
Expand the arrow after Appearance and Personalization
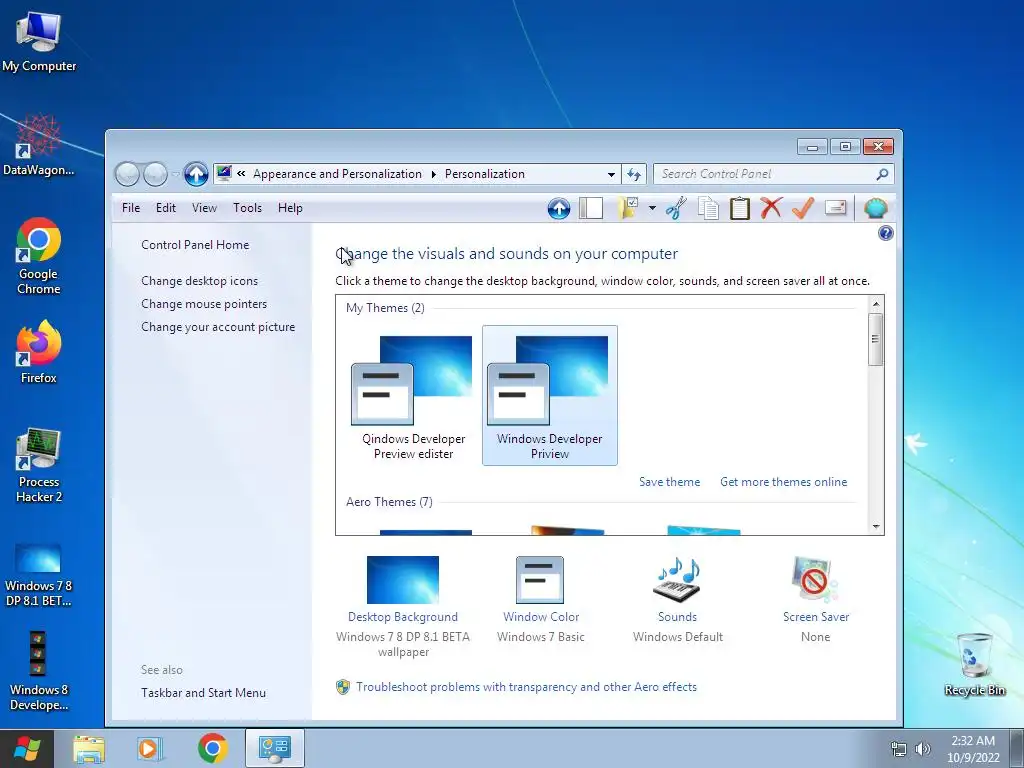coord(433,174)
